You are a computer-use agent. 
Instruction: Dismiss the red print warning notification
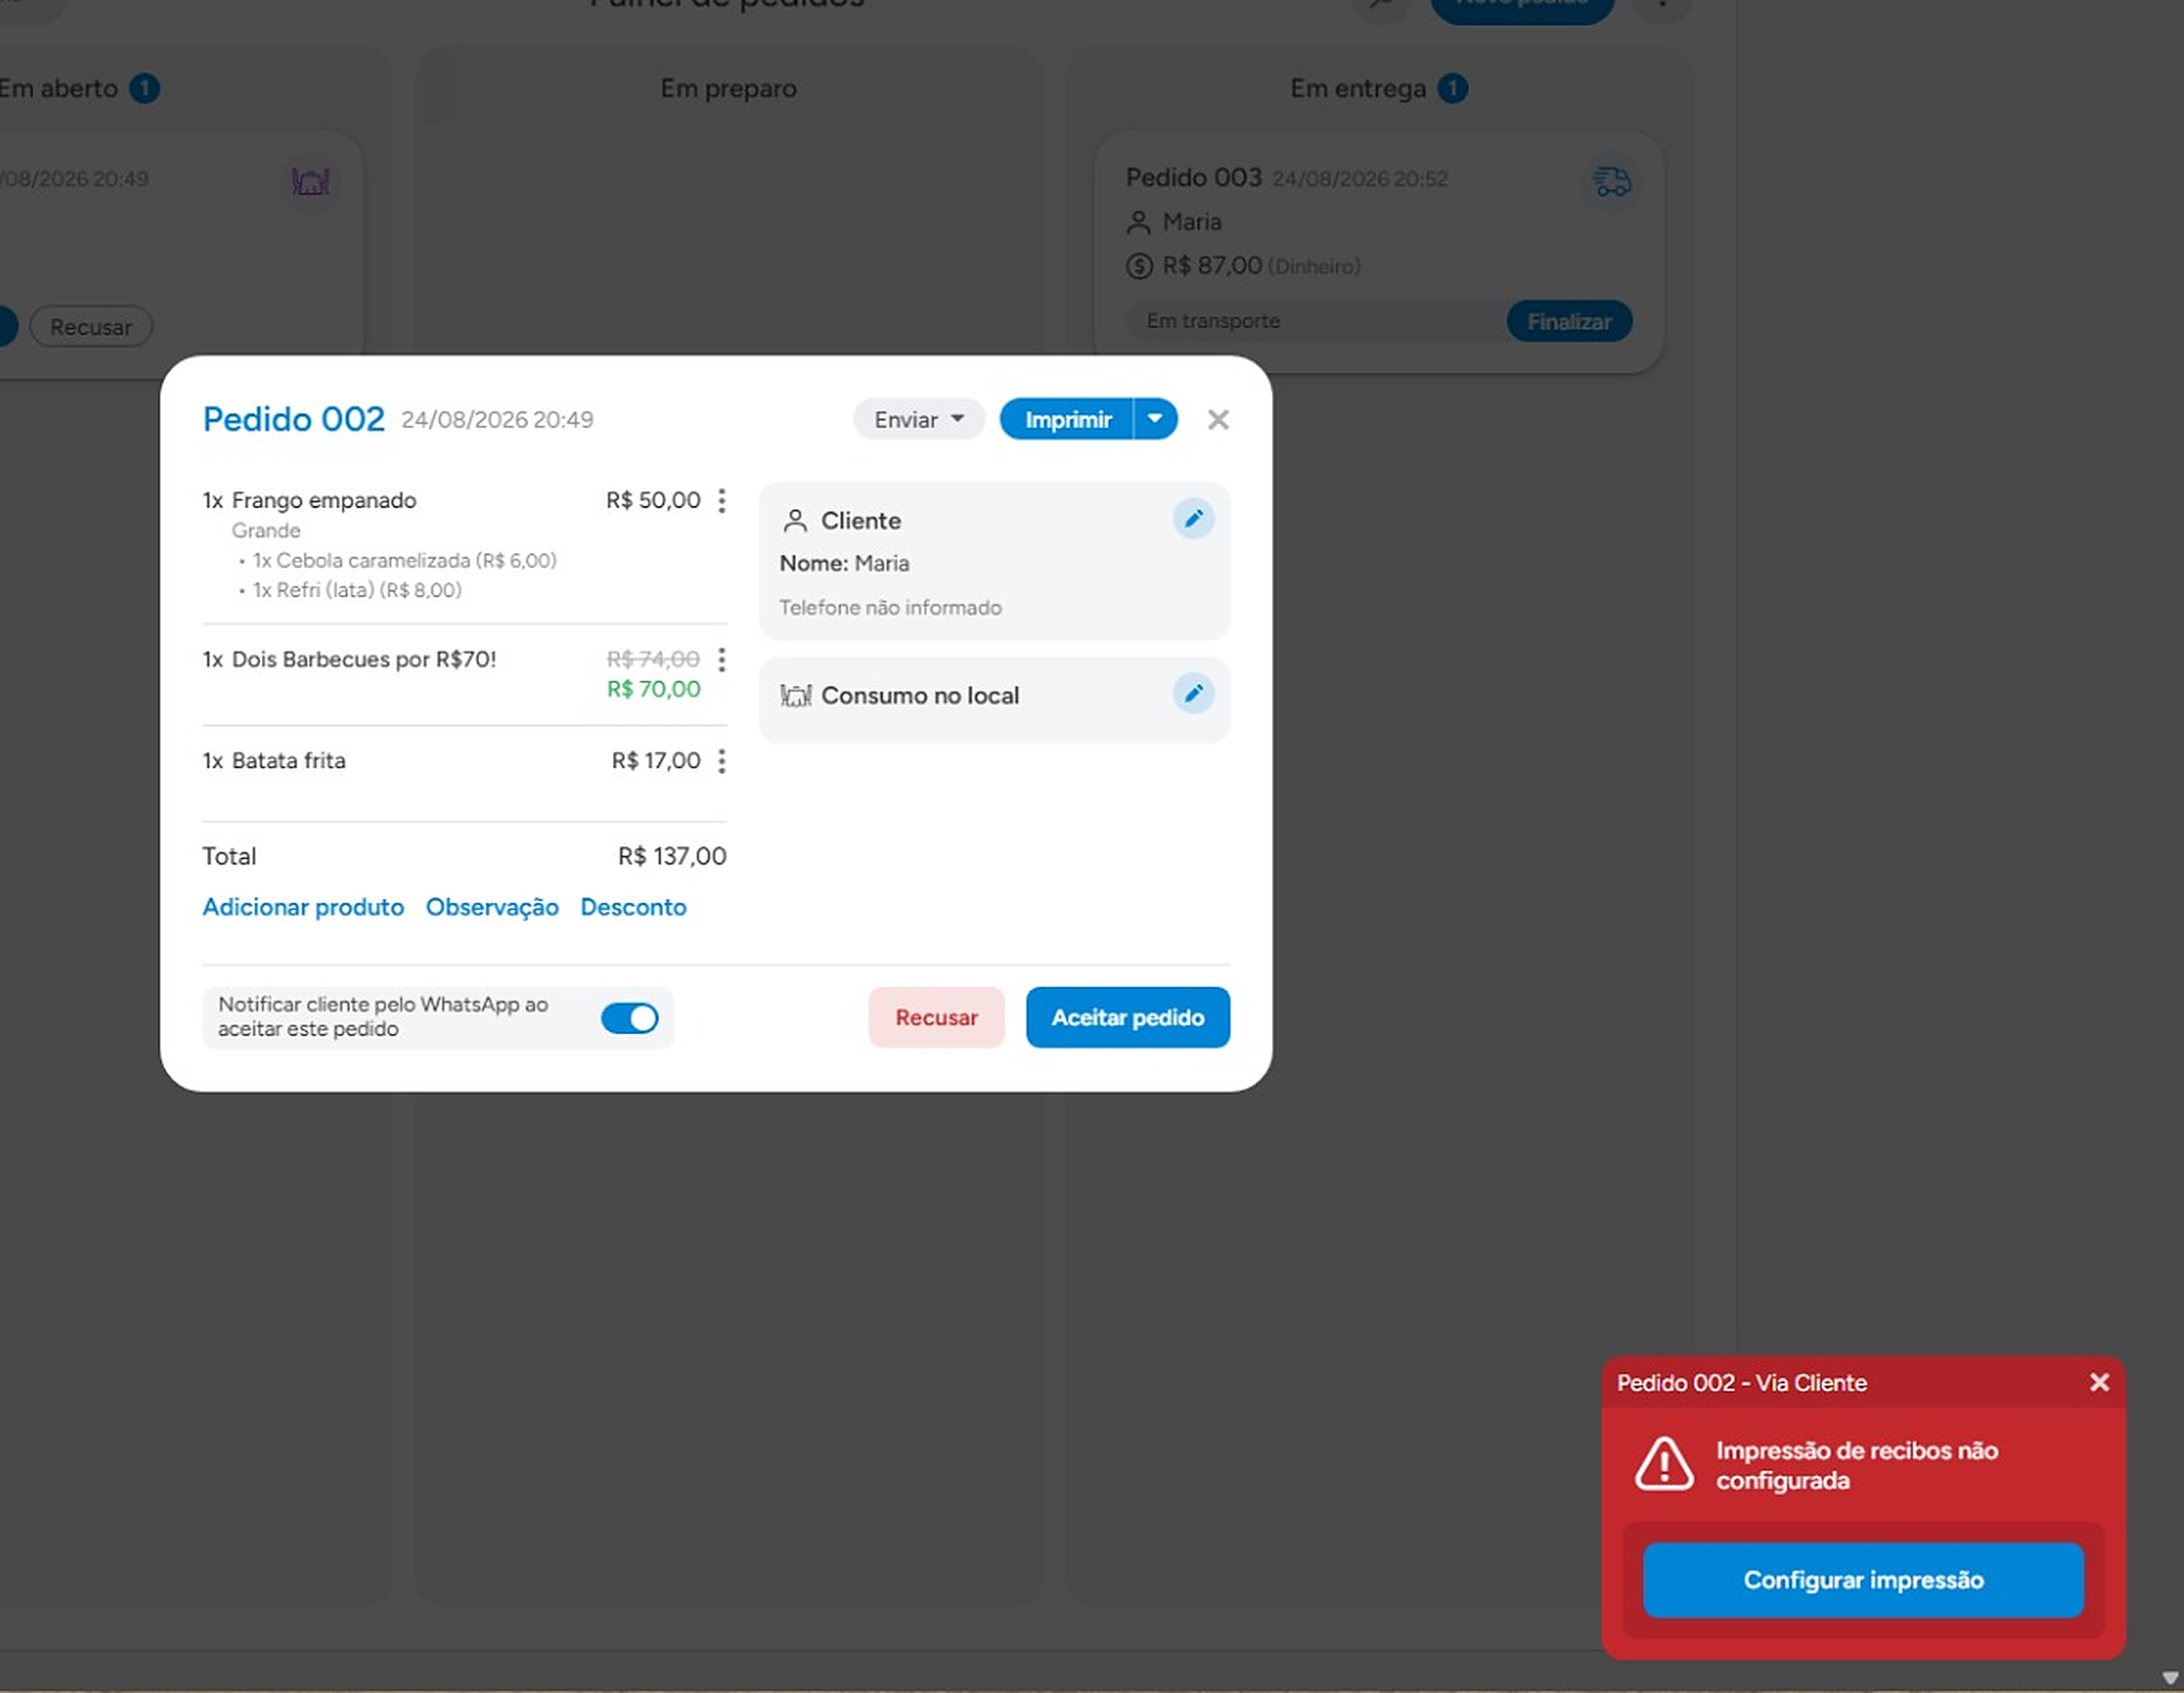click(2099, 1382)
